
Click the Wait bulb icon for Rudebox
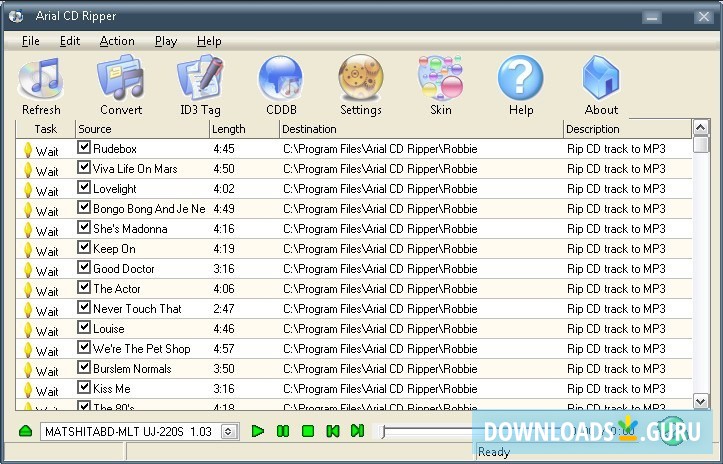[28, 150]
